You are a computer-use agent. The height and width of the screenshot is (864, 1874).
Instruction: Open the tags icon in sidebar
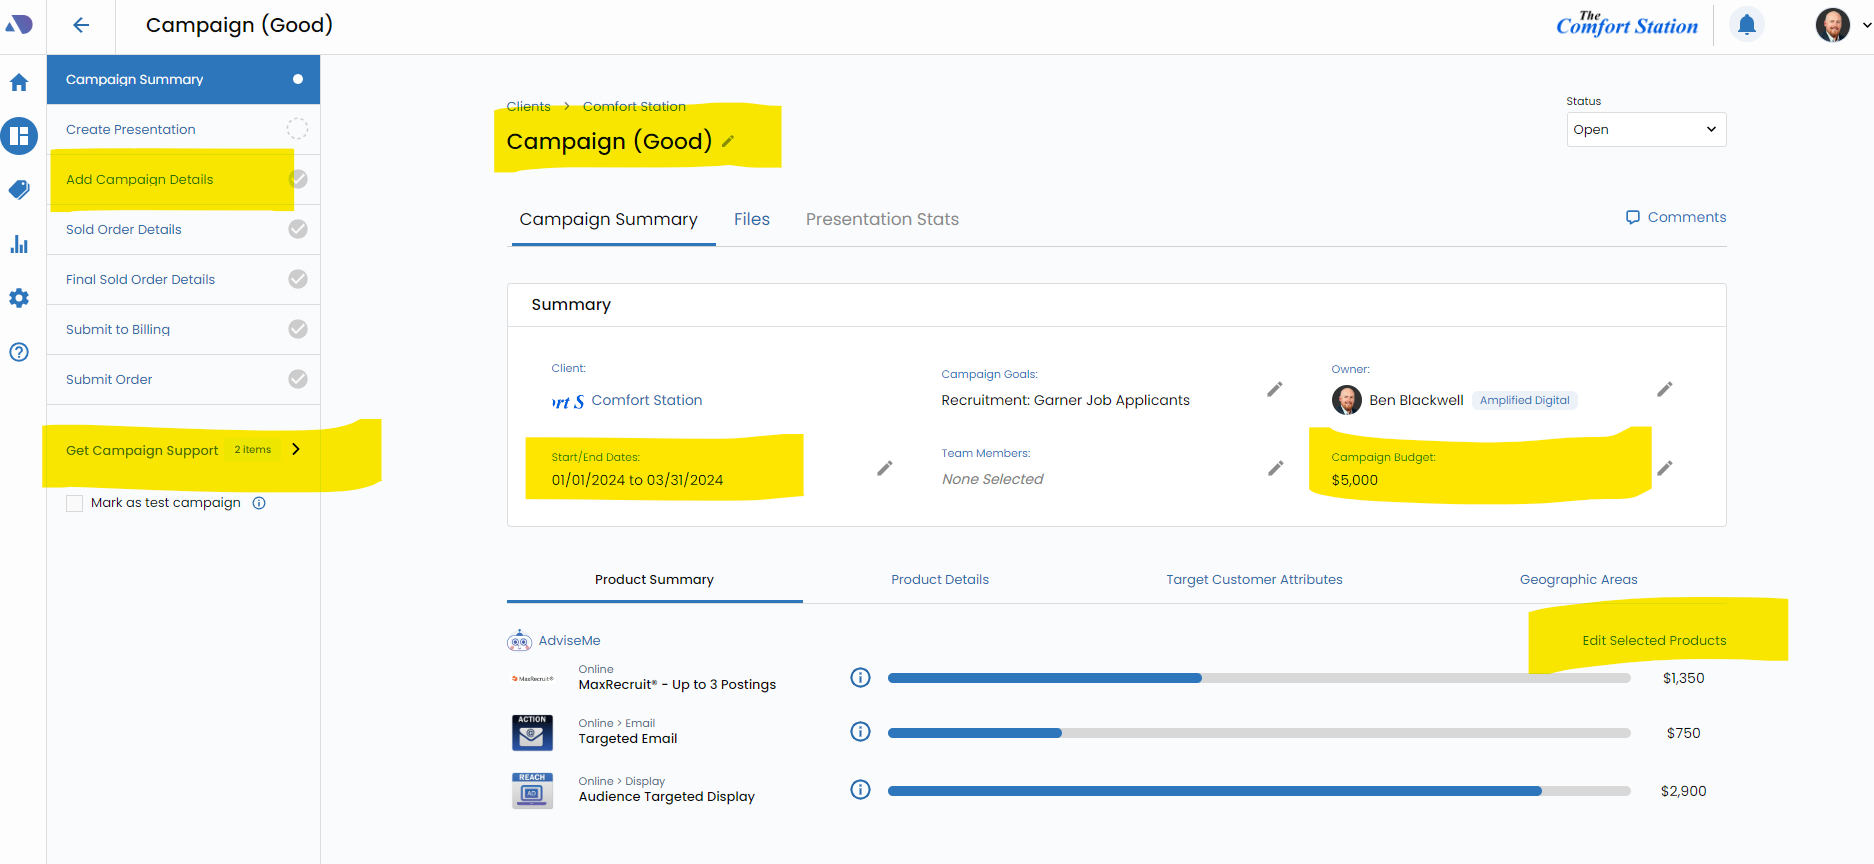[x=19, y=190]
